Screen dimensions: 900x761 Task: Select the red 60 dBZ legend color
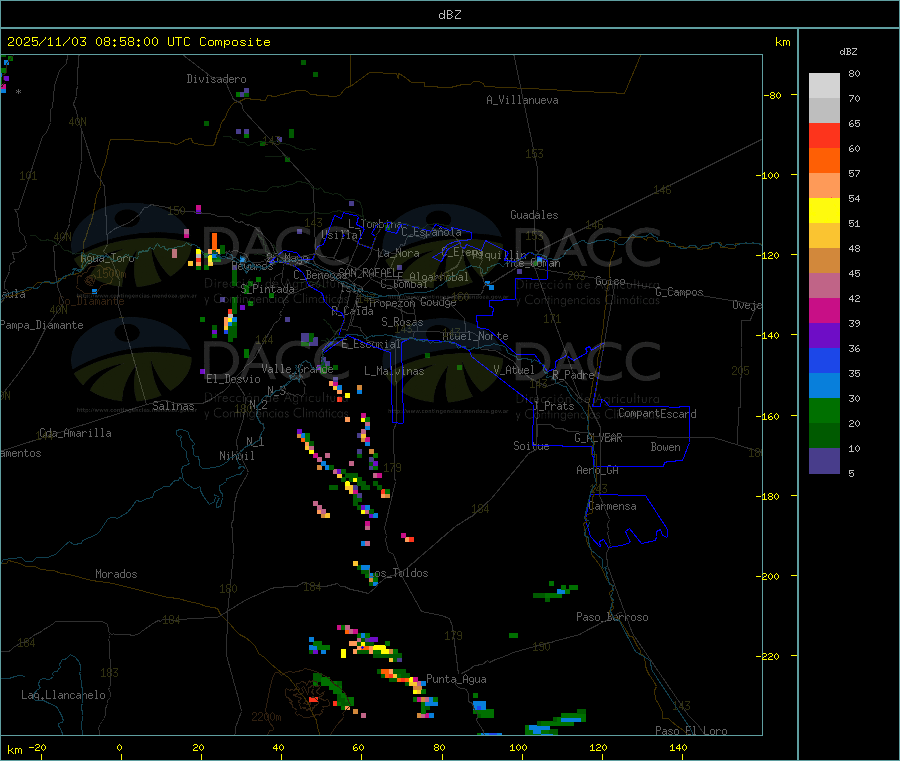point(824,135)
